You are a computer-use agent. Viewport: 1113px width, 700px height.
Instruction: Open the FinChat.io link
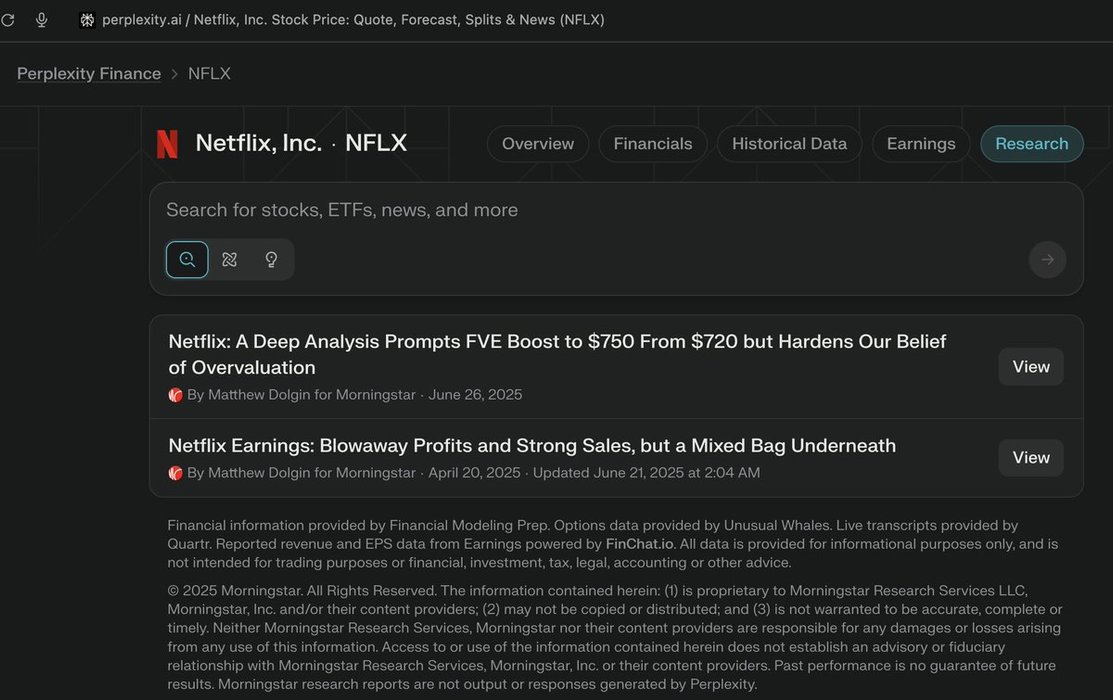pyautogui.click(x=639, y=544)
